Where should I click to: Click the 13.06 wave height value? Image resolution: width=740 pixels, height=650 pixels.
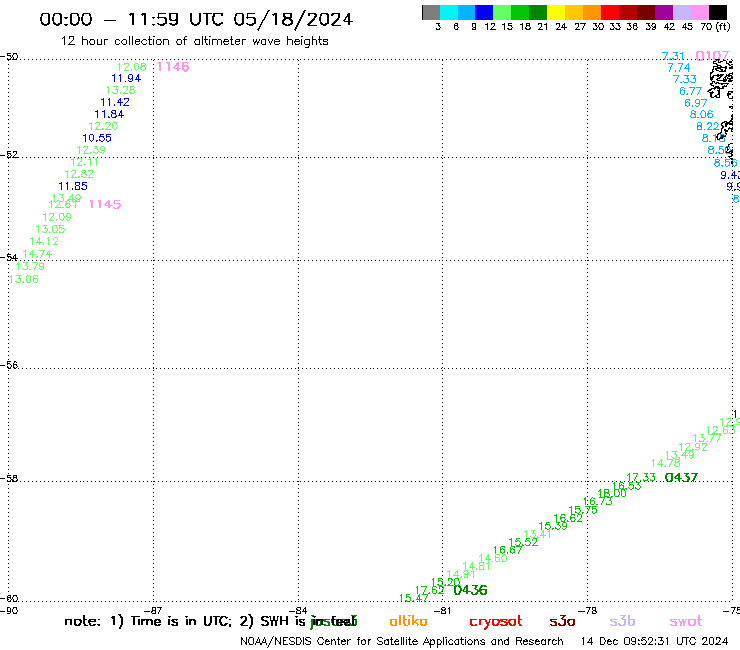click(x=24, y=279)
